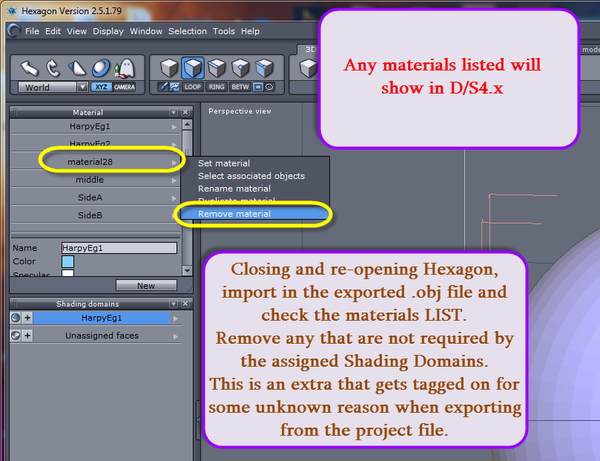This screenshot has width=600, height=461.
Task: Choose the highlighted face selection cube
Action: (x=192, y=68)
